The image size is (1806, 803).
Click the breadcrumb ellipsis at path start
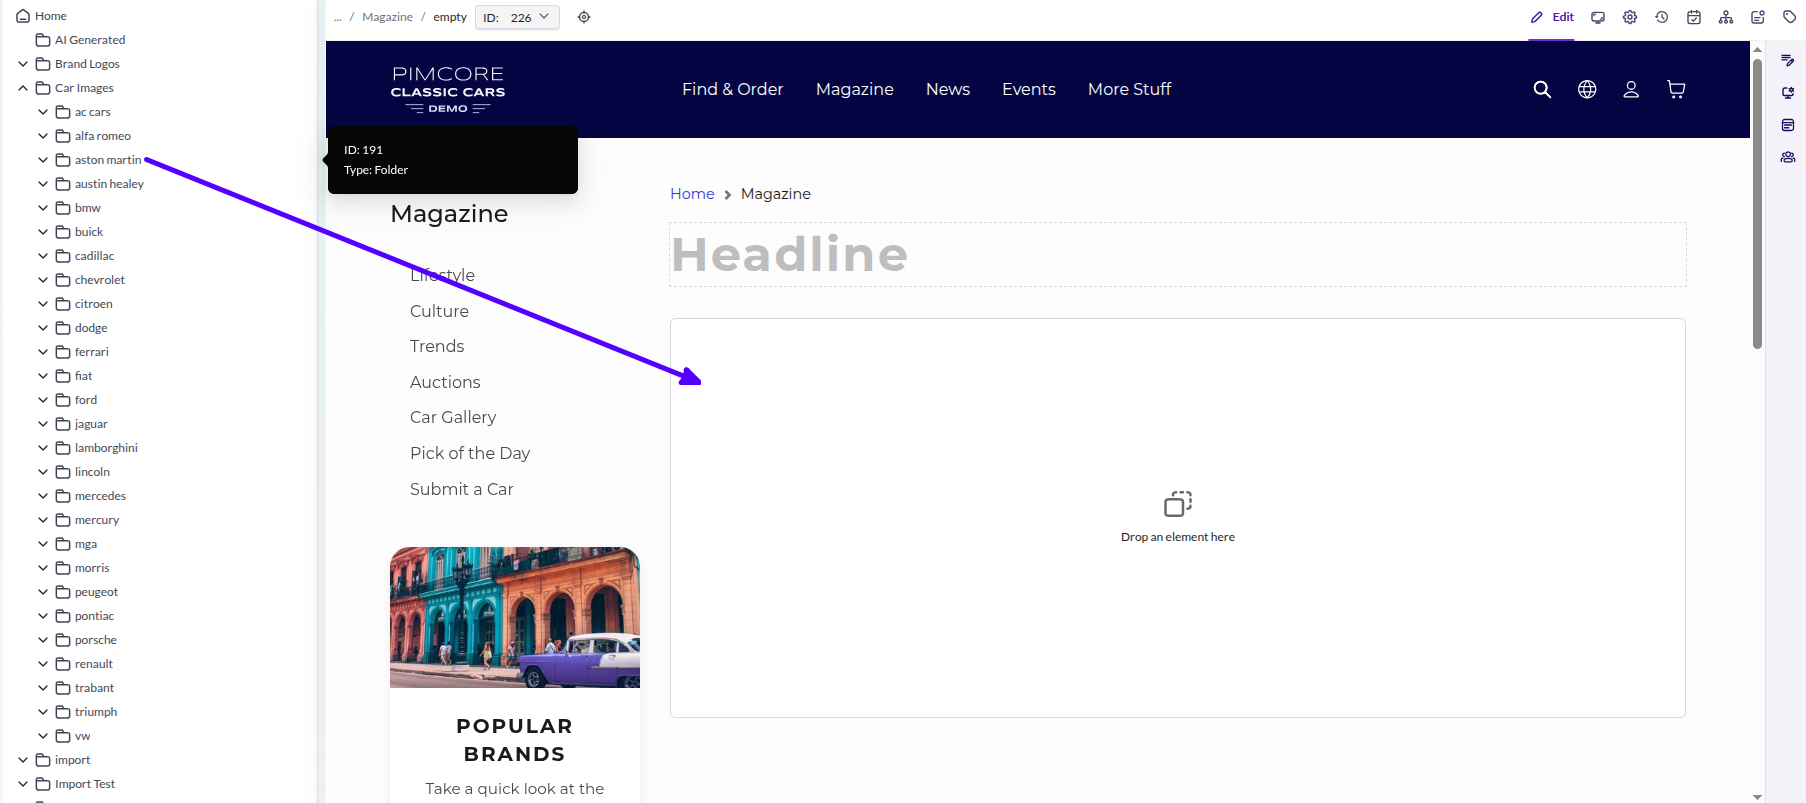(338, 17)
